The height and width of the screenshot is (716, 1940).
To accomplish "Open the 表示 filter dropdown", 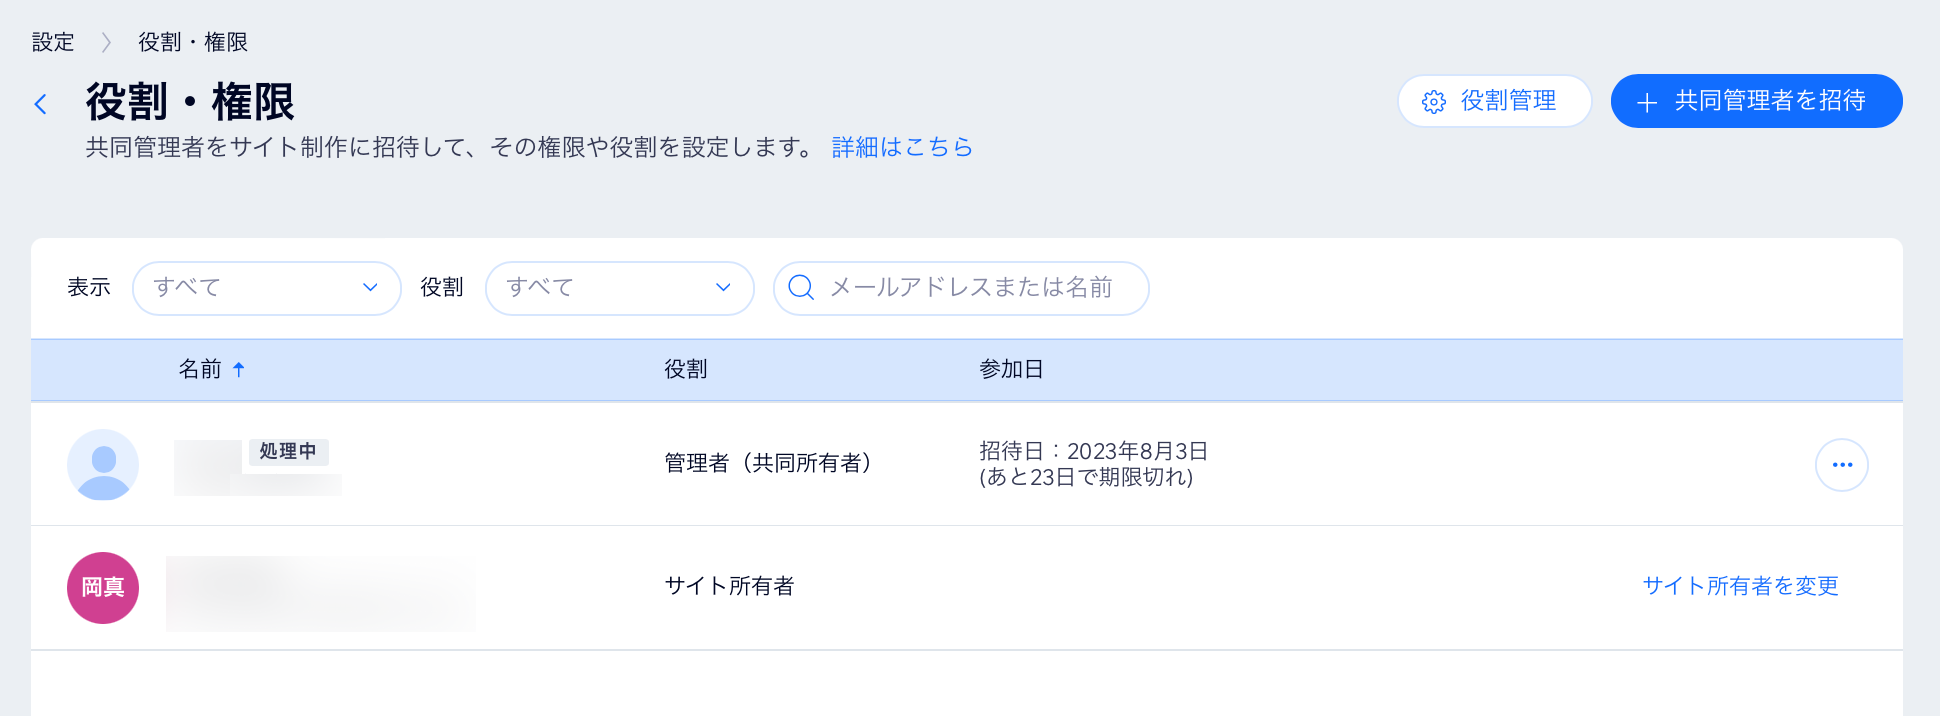I will (x=266, y=288).
